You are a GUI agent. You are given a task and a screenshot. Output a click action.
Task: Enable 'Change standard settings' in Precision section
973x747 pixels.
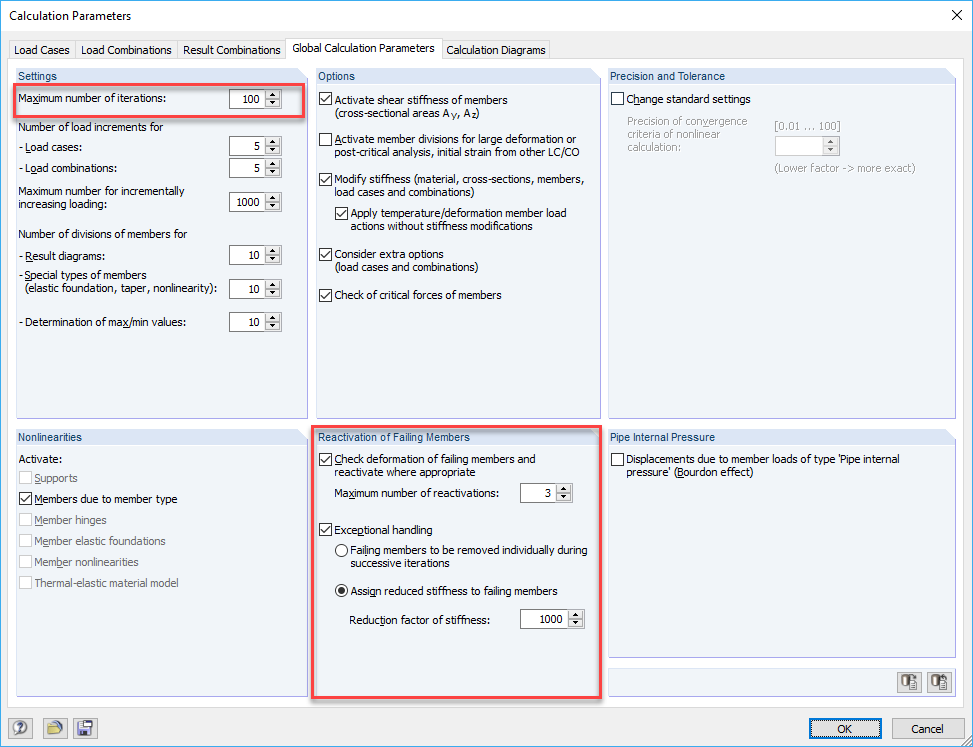coord(617,99)
